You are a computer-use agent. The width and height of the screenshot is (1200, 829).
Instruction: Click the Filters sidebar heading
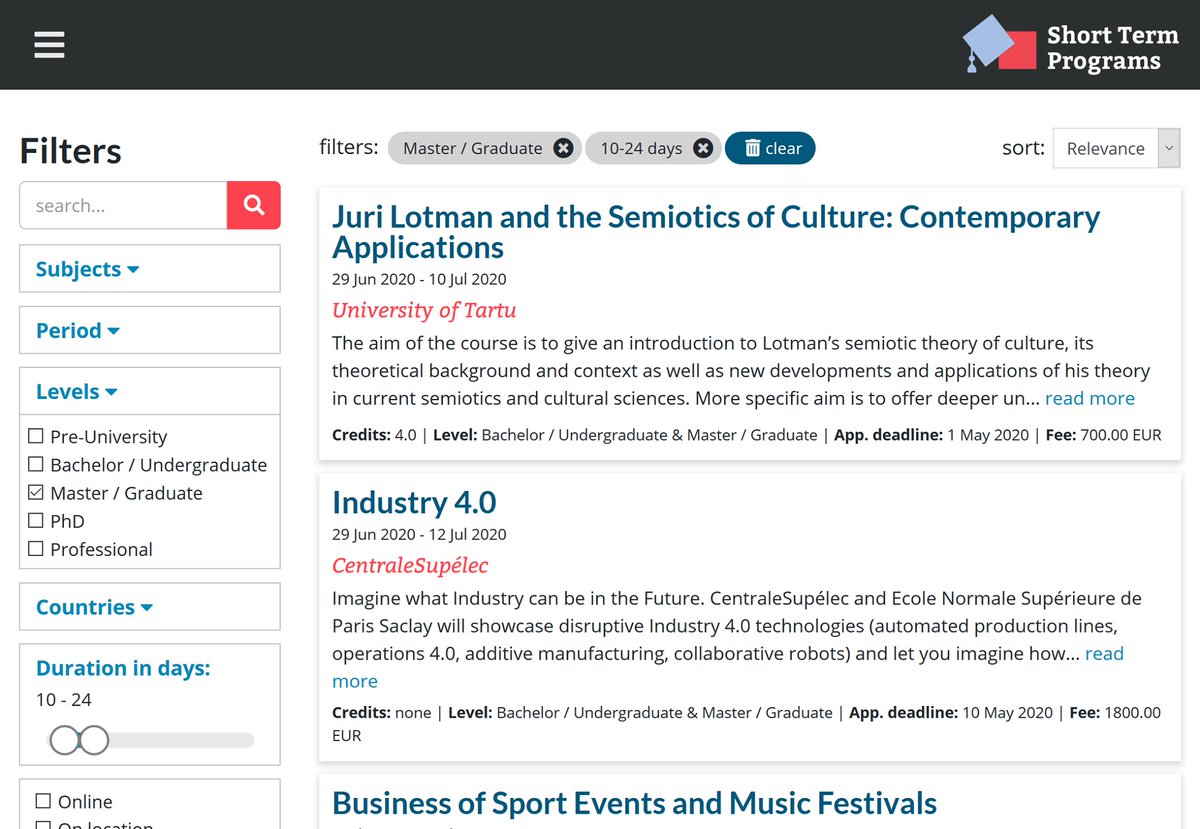pos(71,151)
